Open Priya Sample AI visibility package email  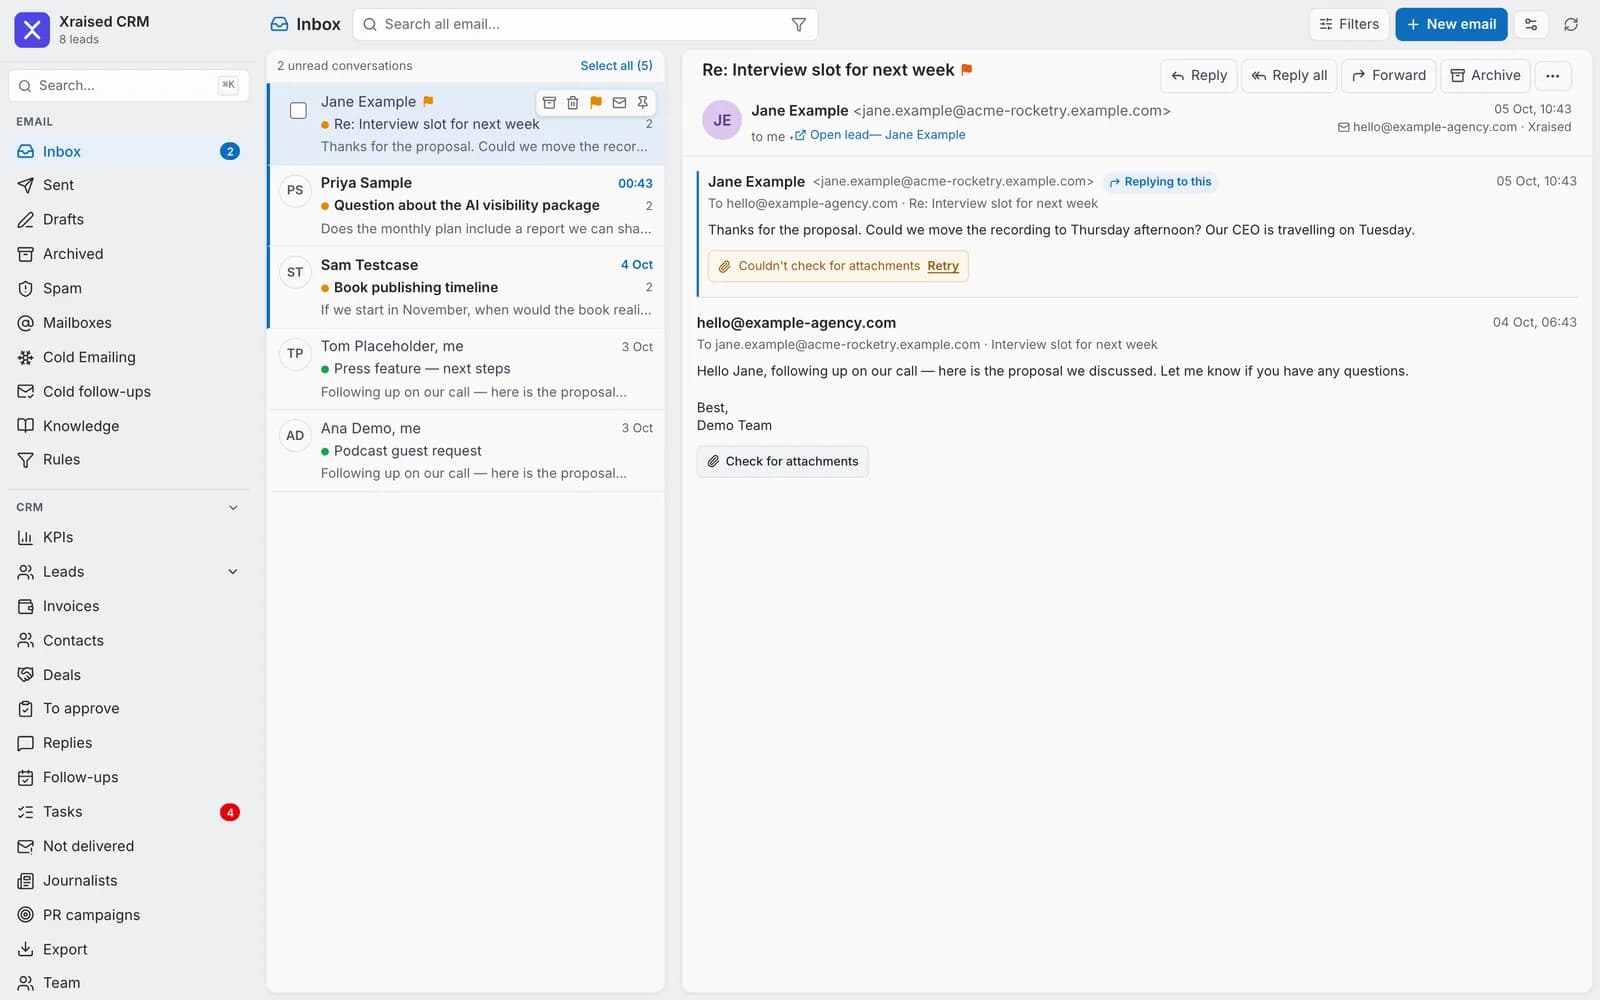coord(466,205)
